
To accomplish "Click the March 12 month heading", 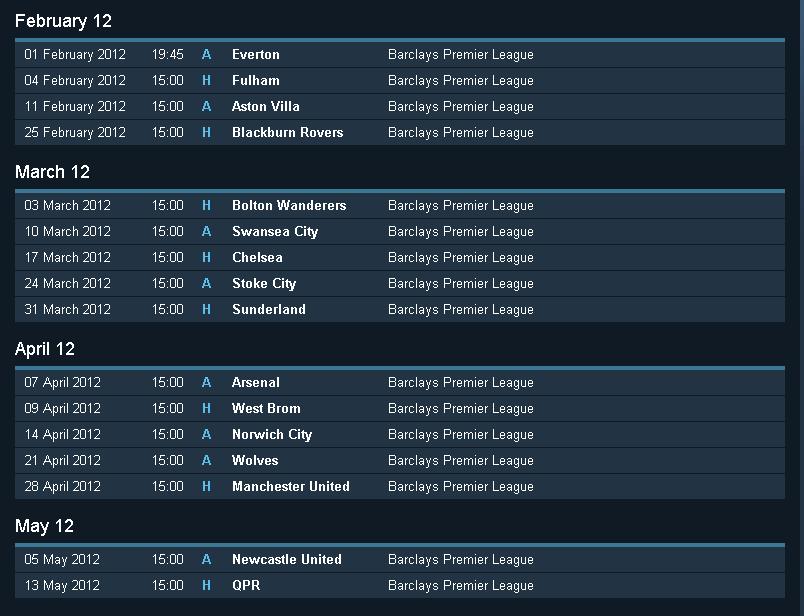I will tap(53, 172).
